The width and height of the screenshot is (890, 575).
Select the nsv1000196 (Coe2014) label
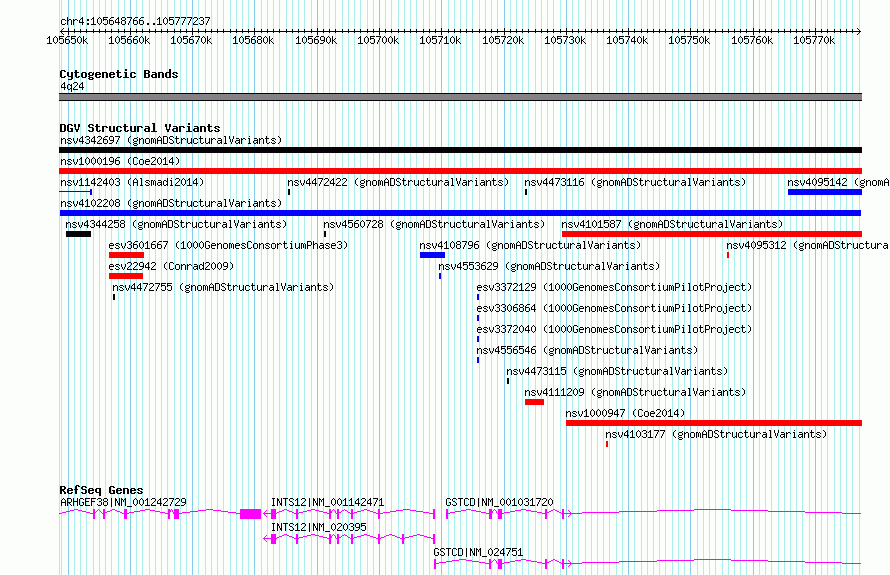pyautogui.click(x=120, y=161)
